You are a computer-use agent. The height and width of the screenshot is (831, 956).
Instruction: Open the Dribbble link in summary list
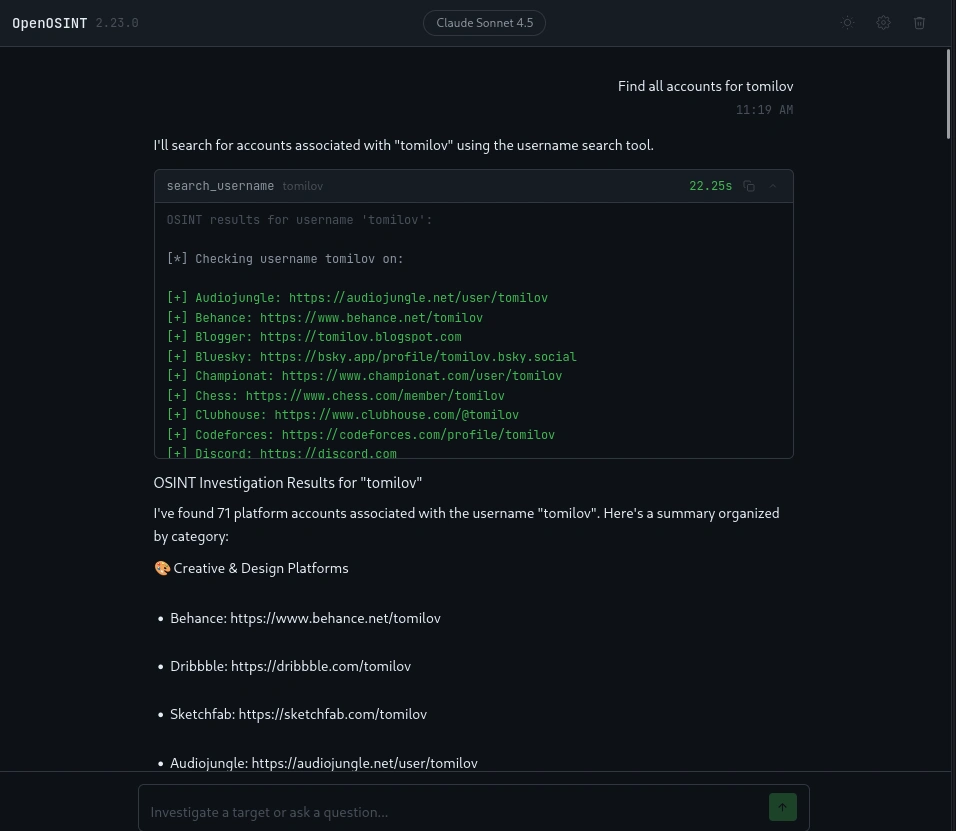(321, 666)
